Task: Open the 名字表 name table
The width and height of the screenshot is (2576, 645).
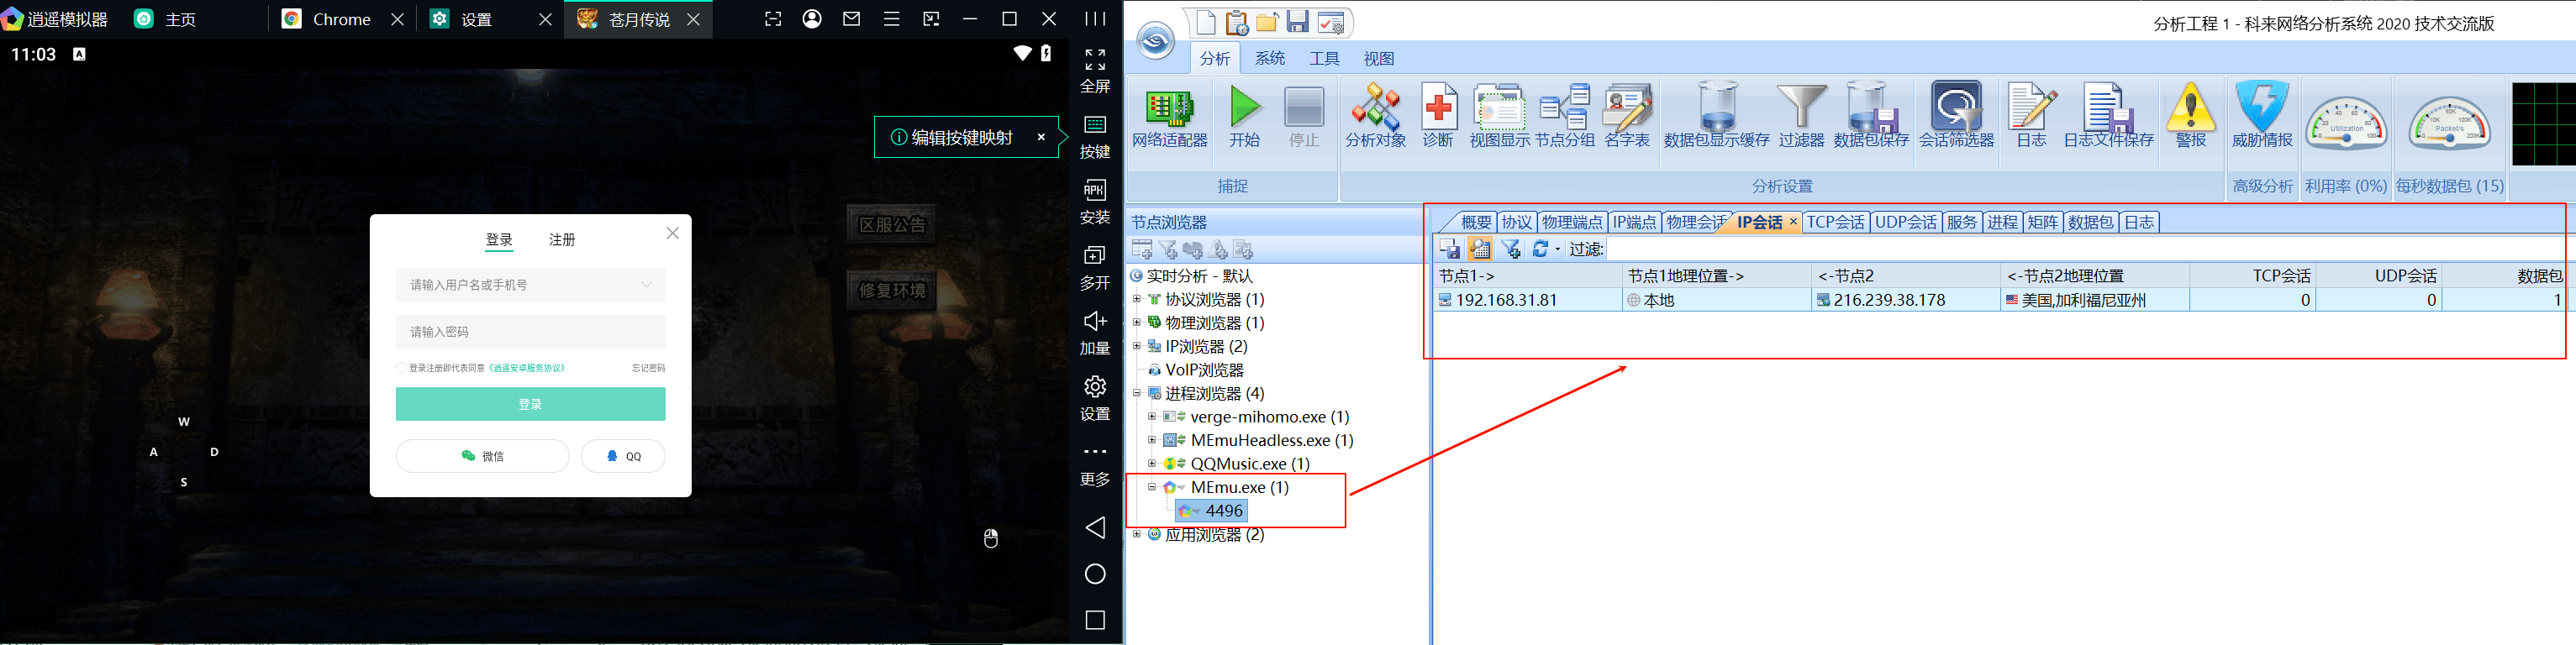Action: (x=1627, y=116)
